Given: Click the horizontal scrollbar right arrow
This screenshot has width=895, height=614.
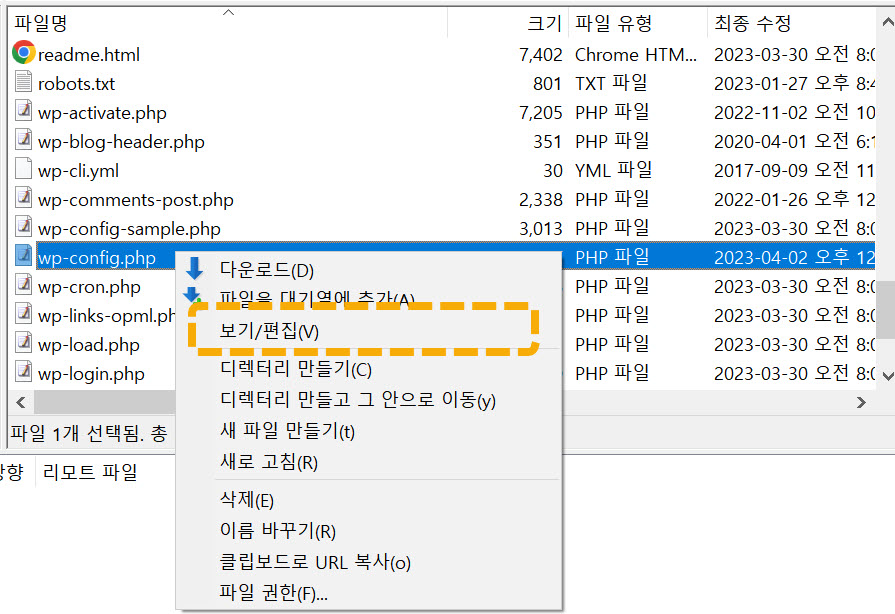Looking at the screenshot, I should tap(861, 402).
